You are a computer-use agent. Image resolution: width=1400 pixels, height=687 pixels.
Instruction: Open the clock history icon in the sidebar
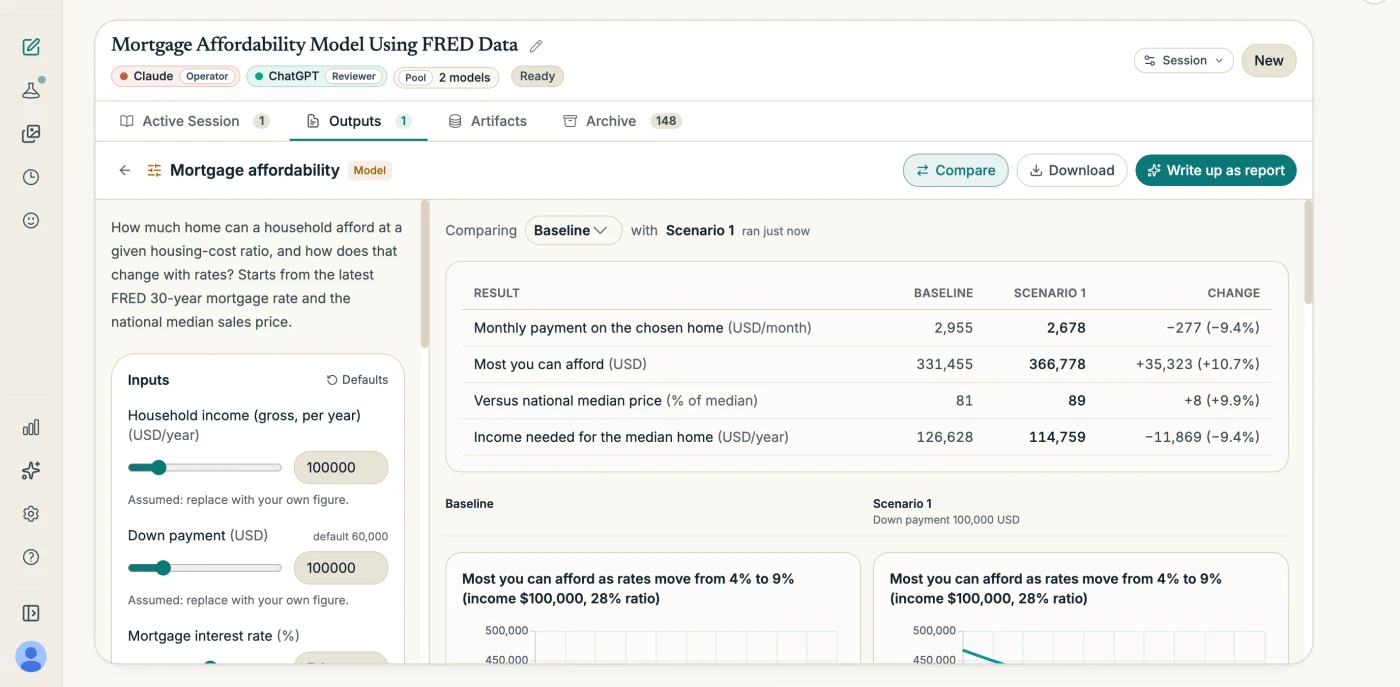[x=31, y=177]
